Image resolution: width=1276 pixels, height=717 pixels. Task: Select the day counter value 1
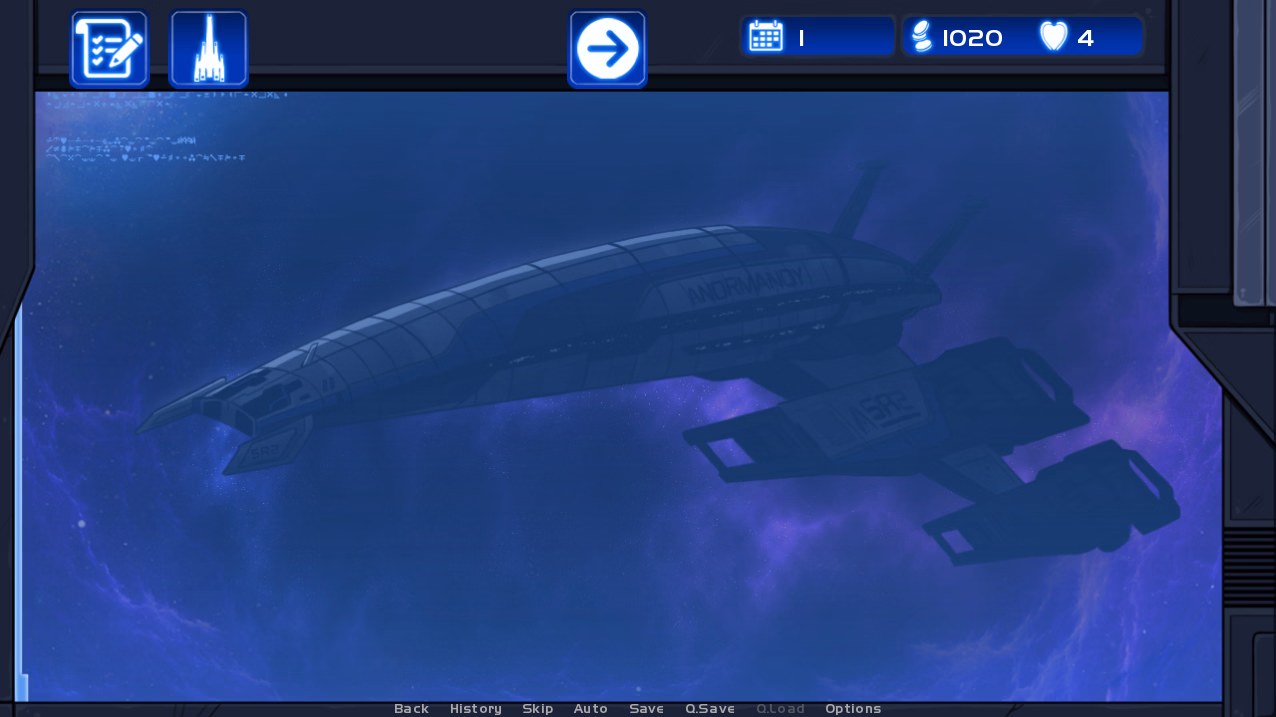click(801, 38)
